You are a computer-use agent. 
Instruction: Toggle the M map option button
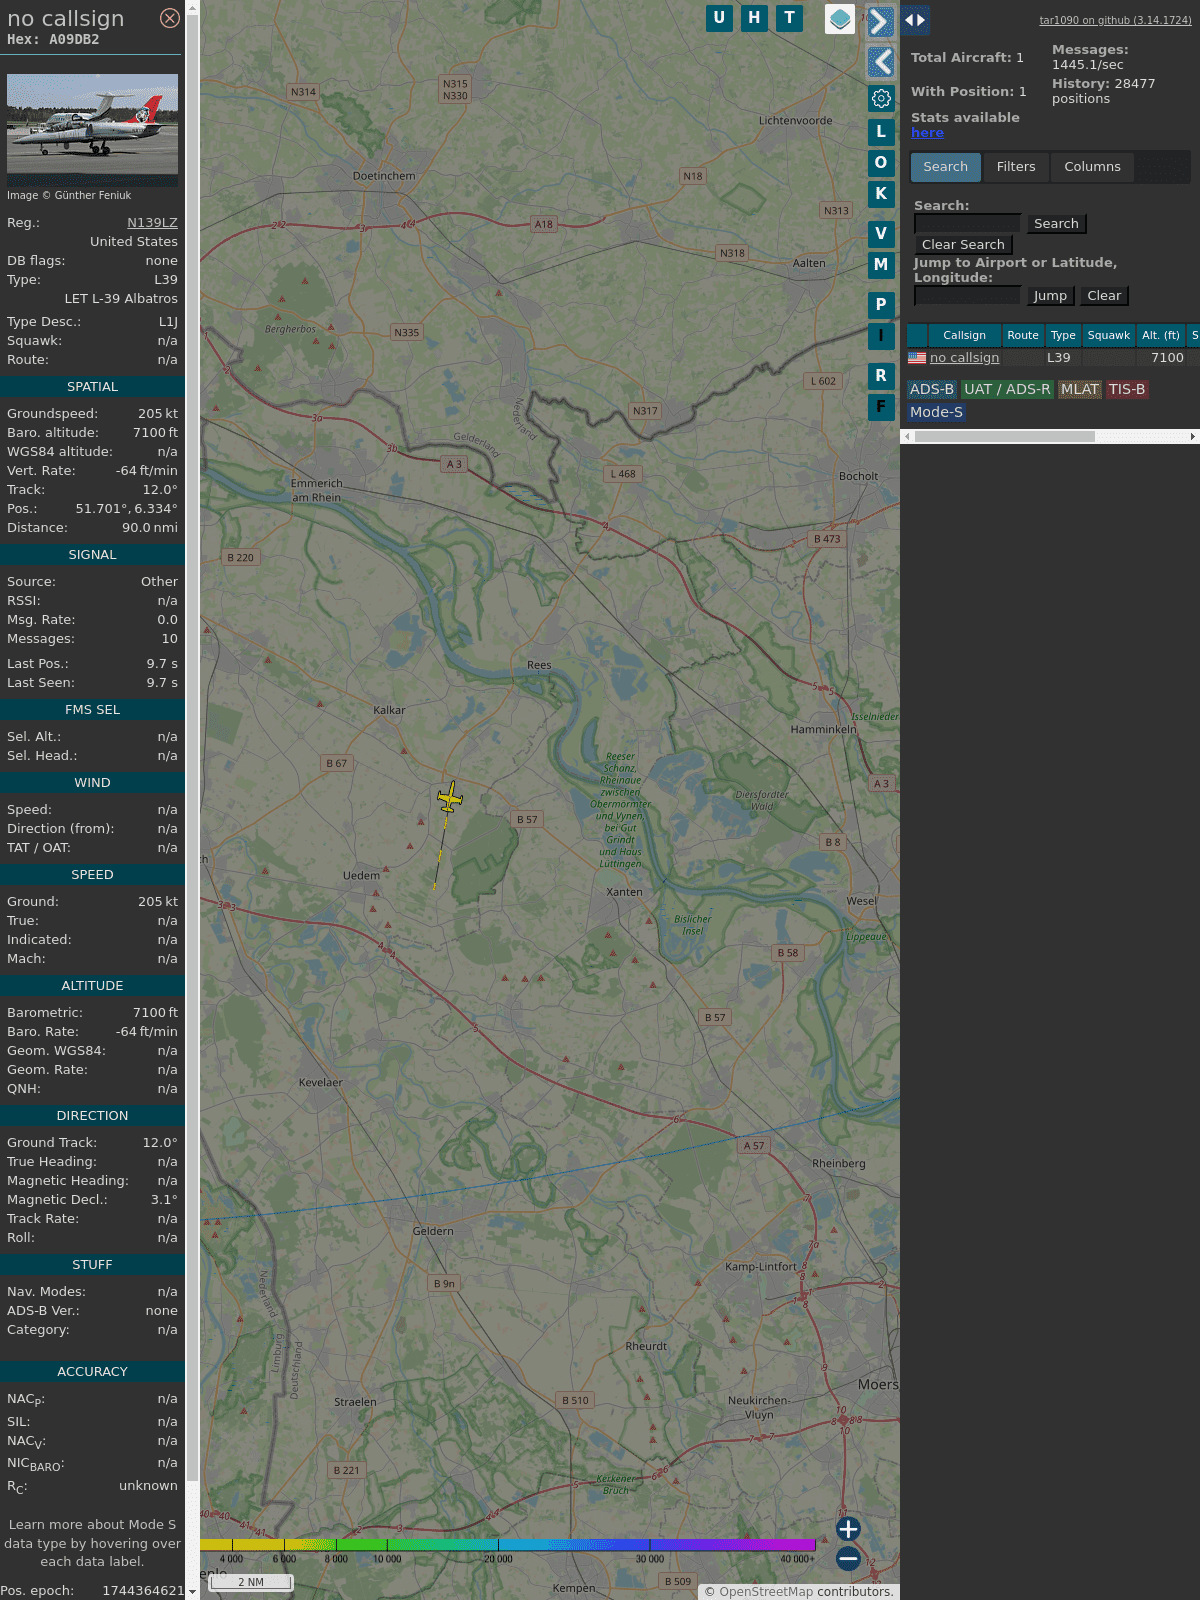pos(881,264)
